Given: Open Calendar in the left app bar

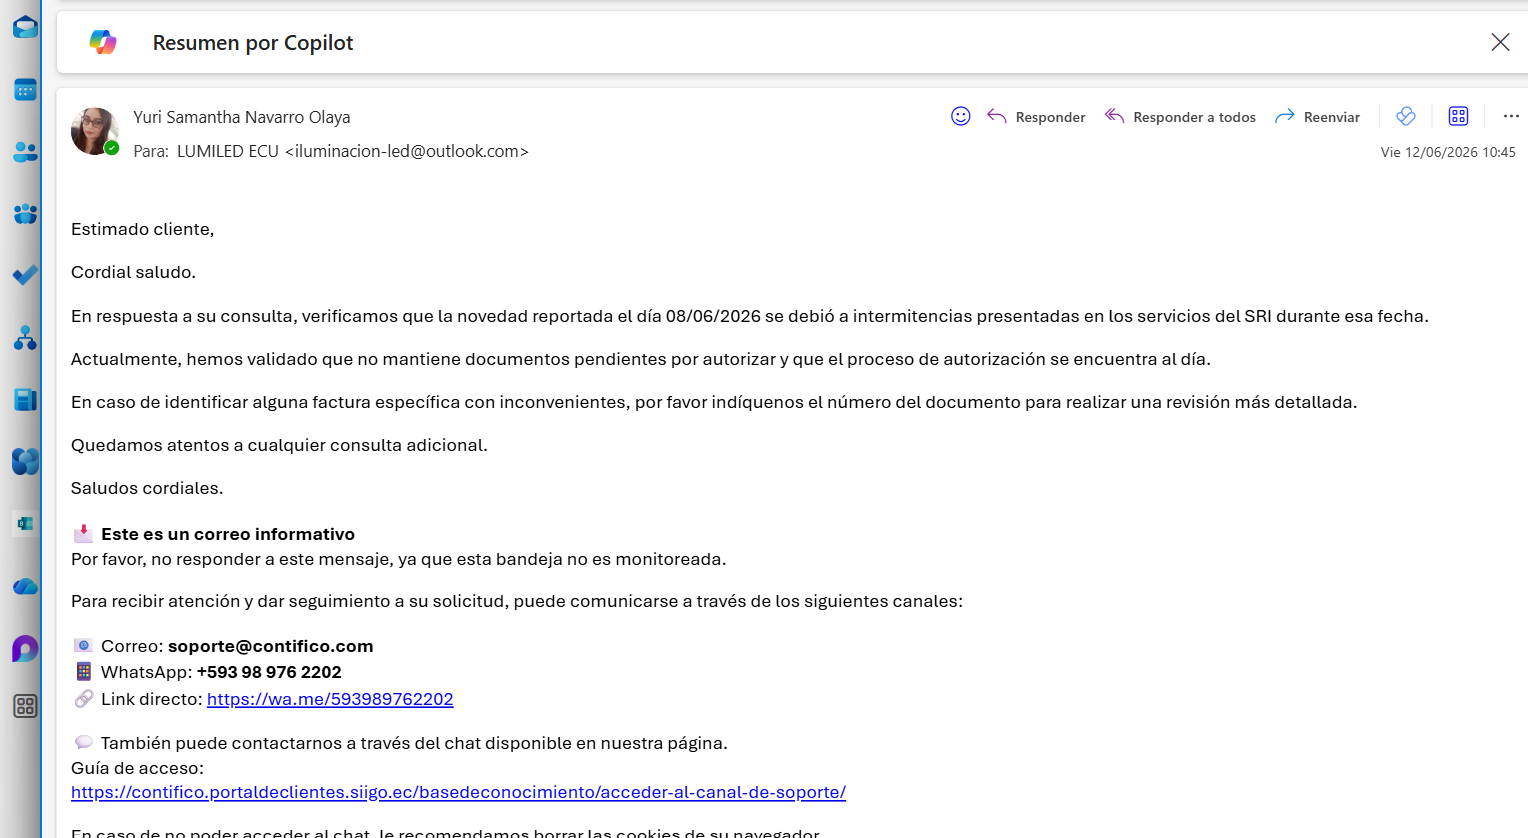Looking at the screenshot, I should tap(25, 90).
